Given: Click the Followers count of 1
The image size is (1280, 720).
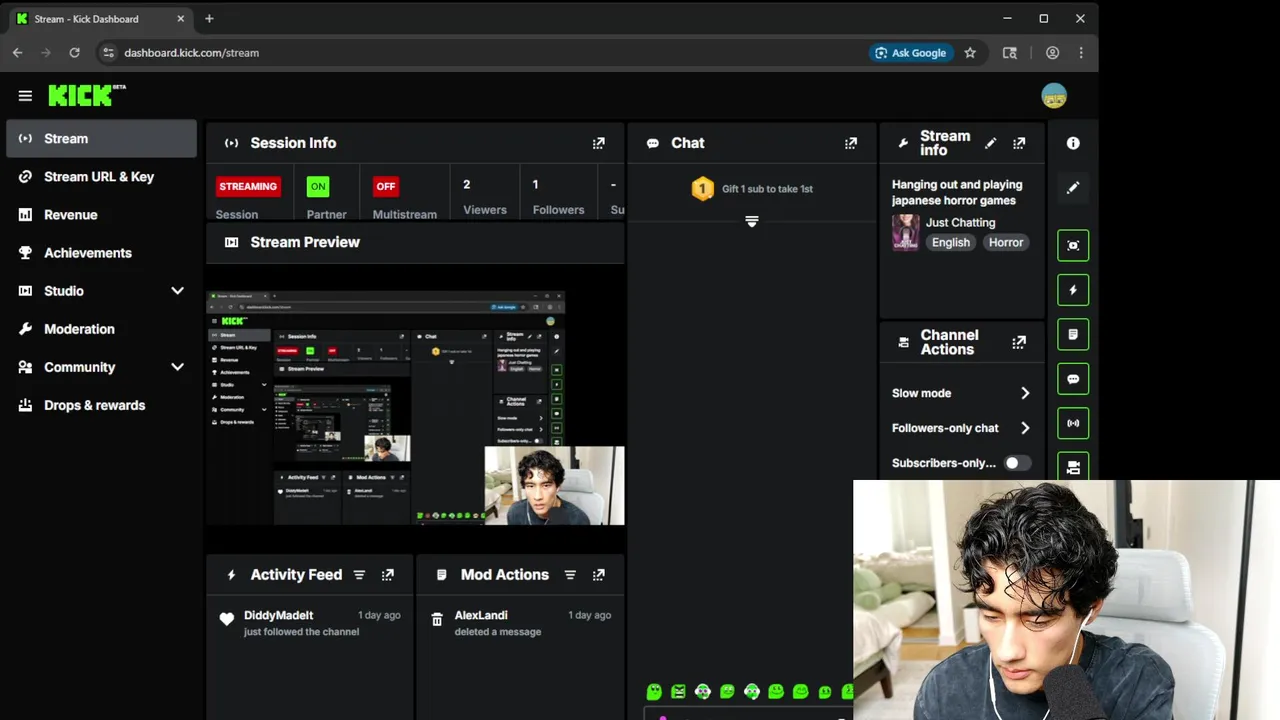Looking at the screenshot, I should click(x=535, y=184).
